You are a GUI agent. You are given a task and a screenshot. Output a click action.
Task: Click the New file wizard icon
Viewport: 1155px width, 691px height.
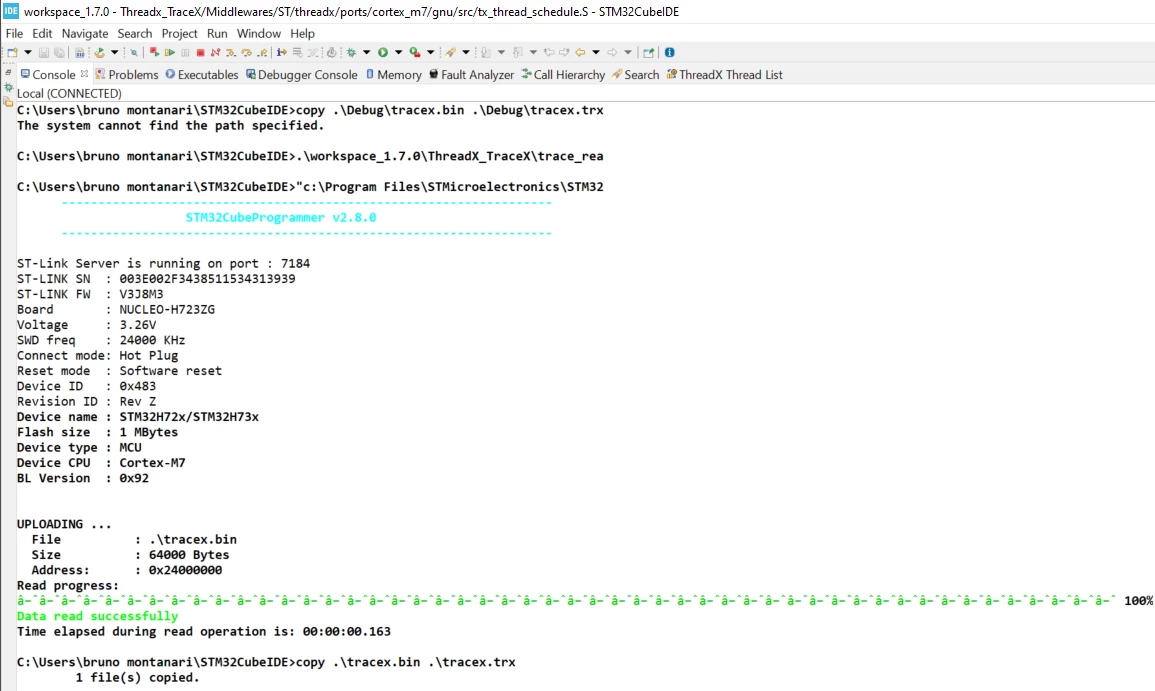[x=13, y=52]
